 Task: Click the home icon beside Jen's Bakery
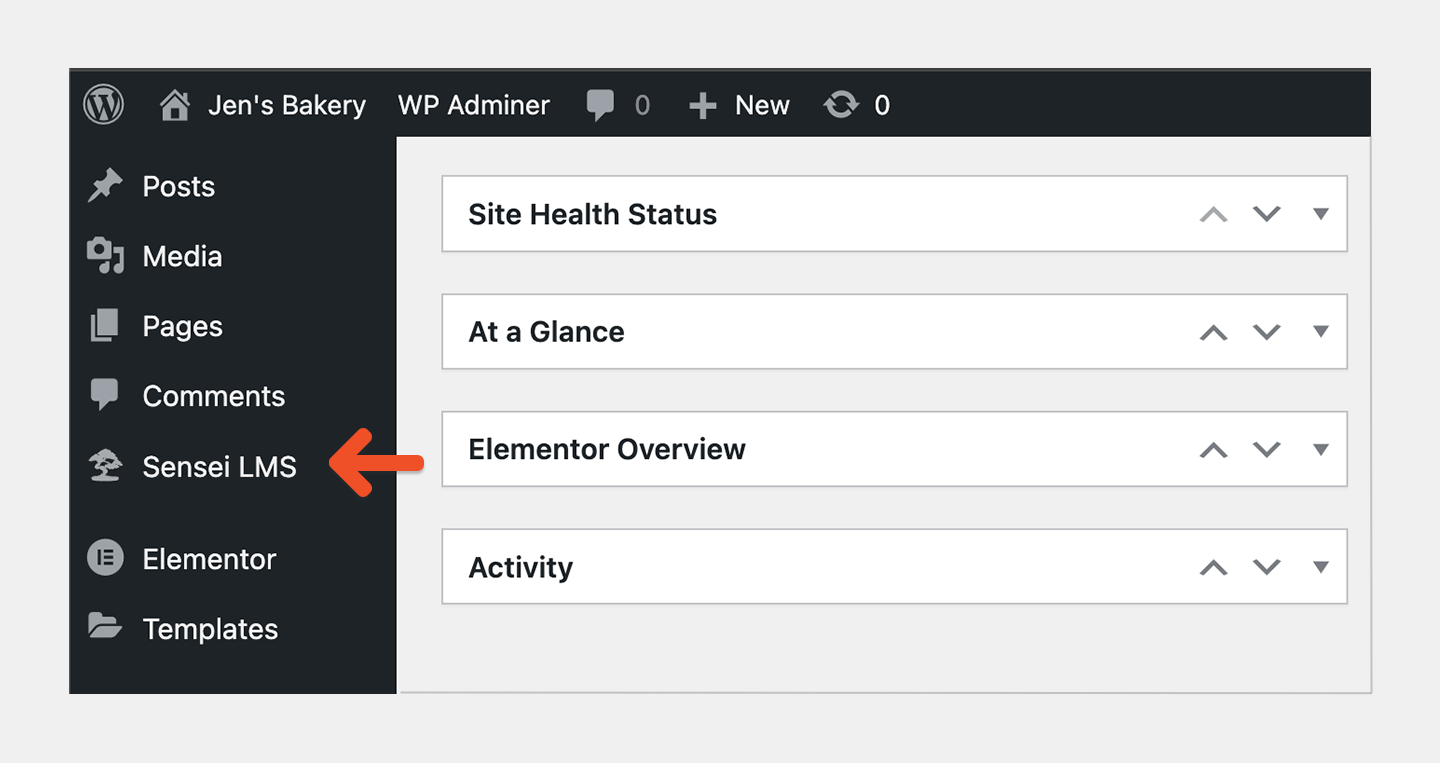(x=175, y=105)
